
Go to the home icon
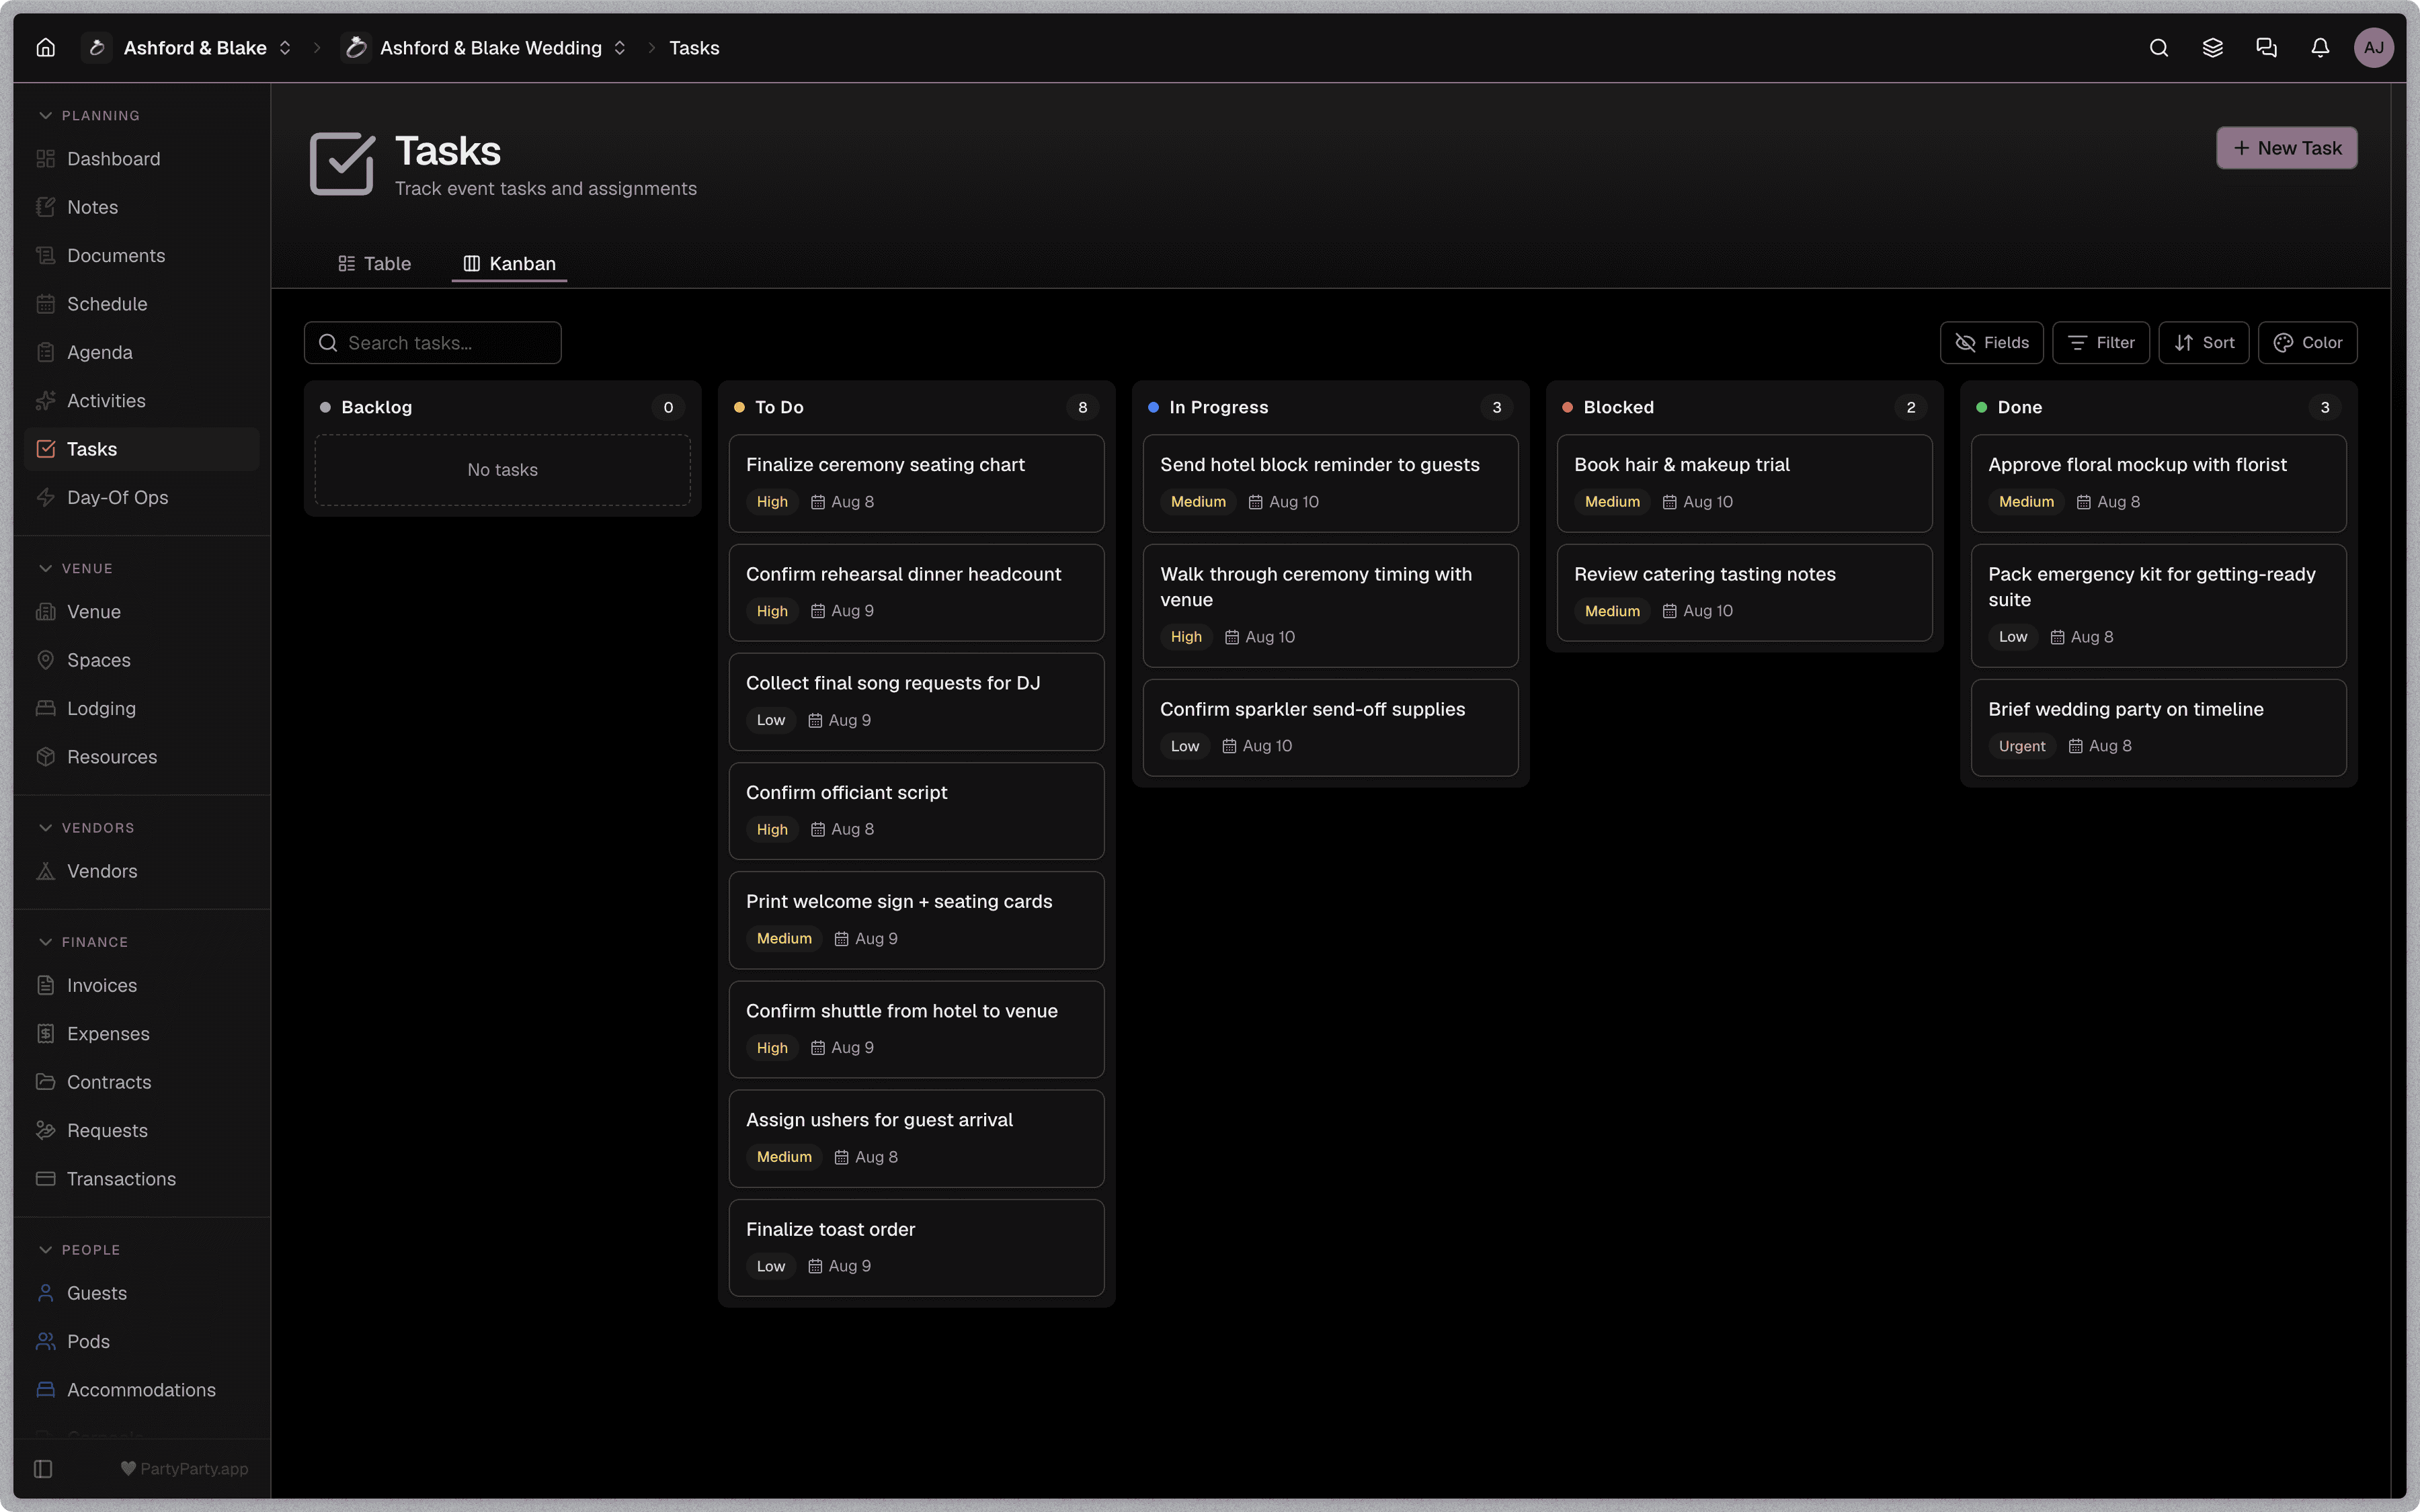pyautogui.click(x=46, y=48)
